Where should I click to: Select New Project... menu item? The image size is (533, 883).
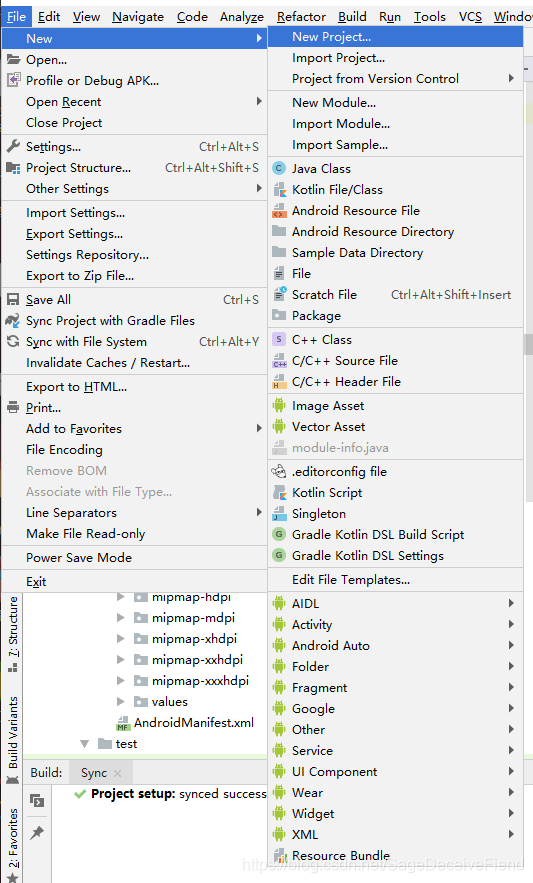(x=396, y=37)
